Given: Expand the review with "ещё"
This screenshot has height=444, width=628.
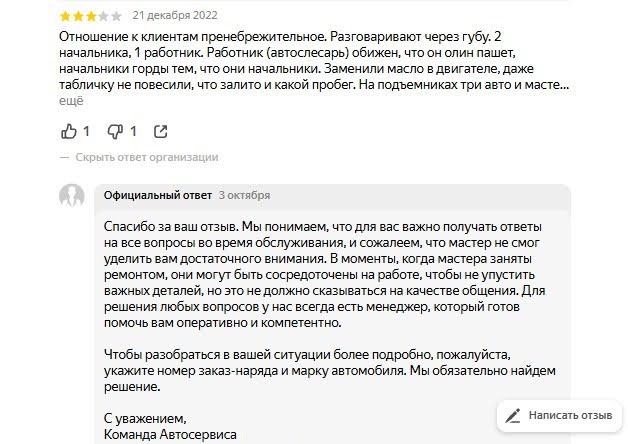Looking at the screenshot, I should point(70,101).
